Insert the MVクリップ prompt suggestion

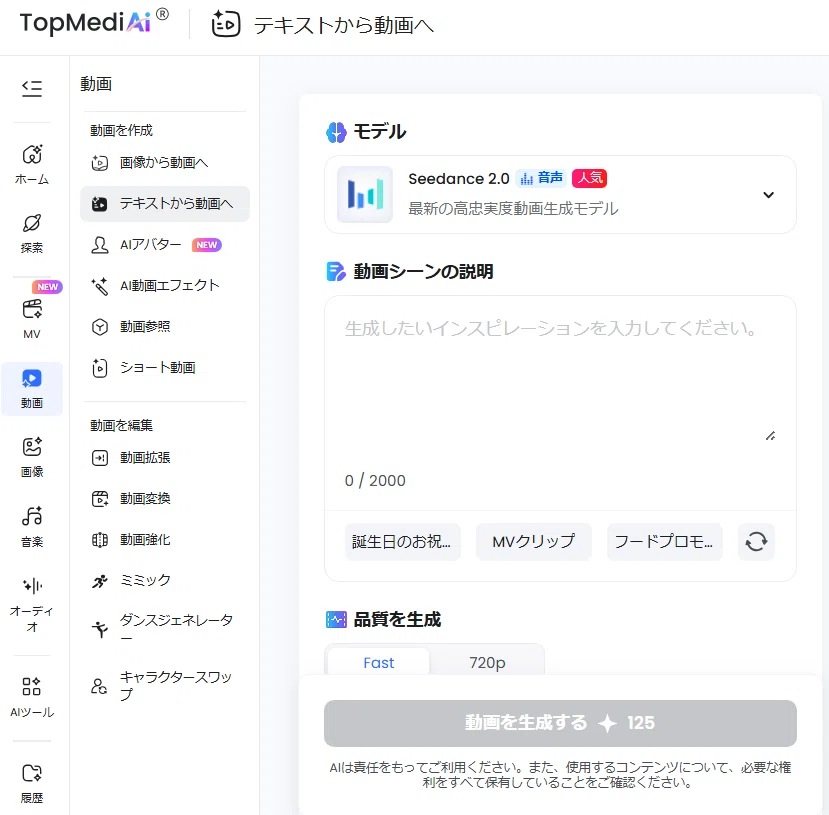[533, 542]
